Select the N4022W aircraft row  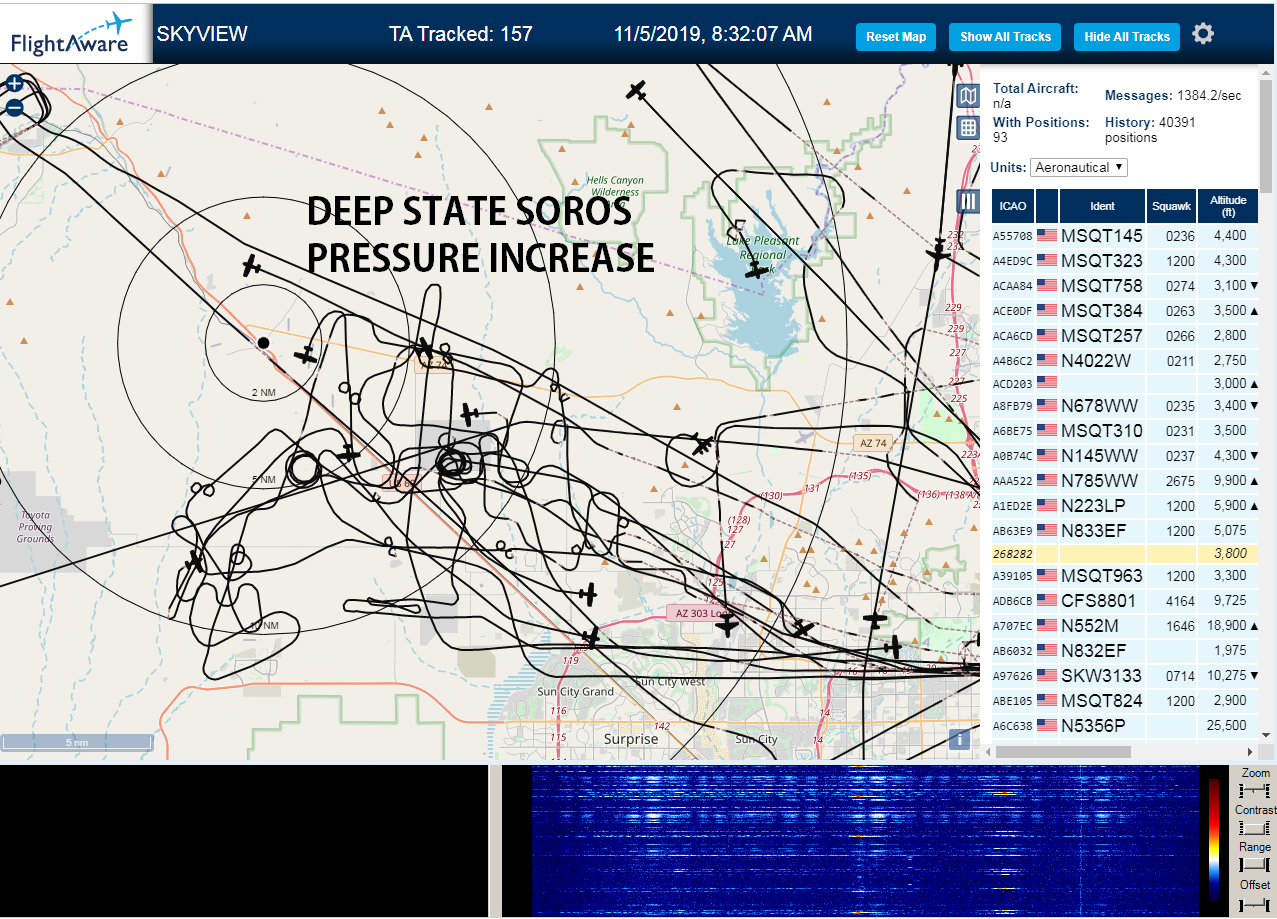1124,360
